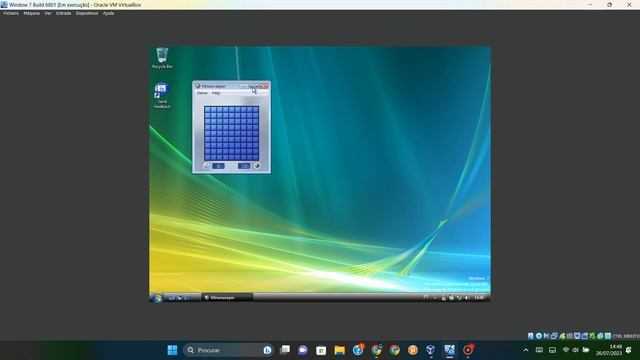Image resolution: width=640 pixels, height=360 pixels.
Task: Open the orange round app on the taskbar
Action: pos(413,350)
